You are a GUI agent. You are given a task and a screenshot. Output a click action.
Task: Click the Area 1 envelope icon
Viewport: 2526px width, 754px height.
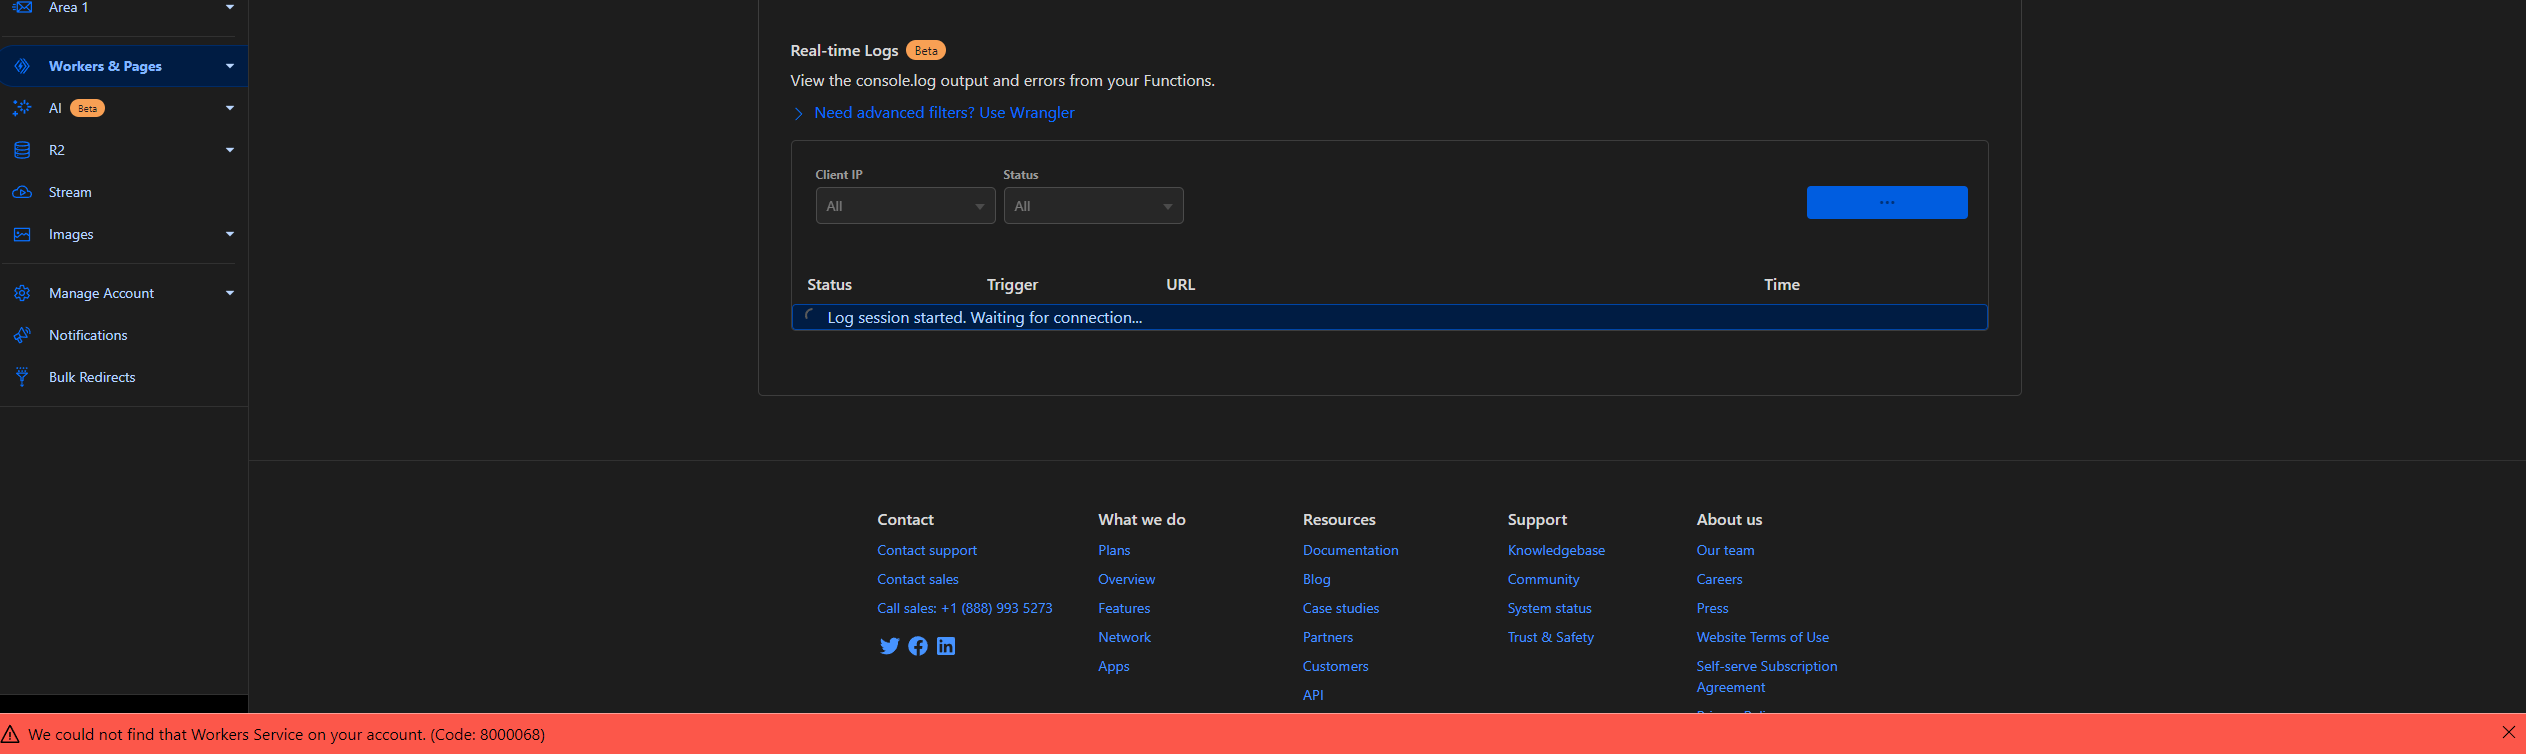coord(22,7)
